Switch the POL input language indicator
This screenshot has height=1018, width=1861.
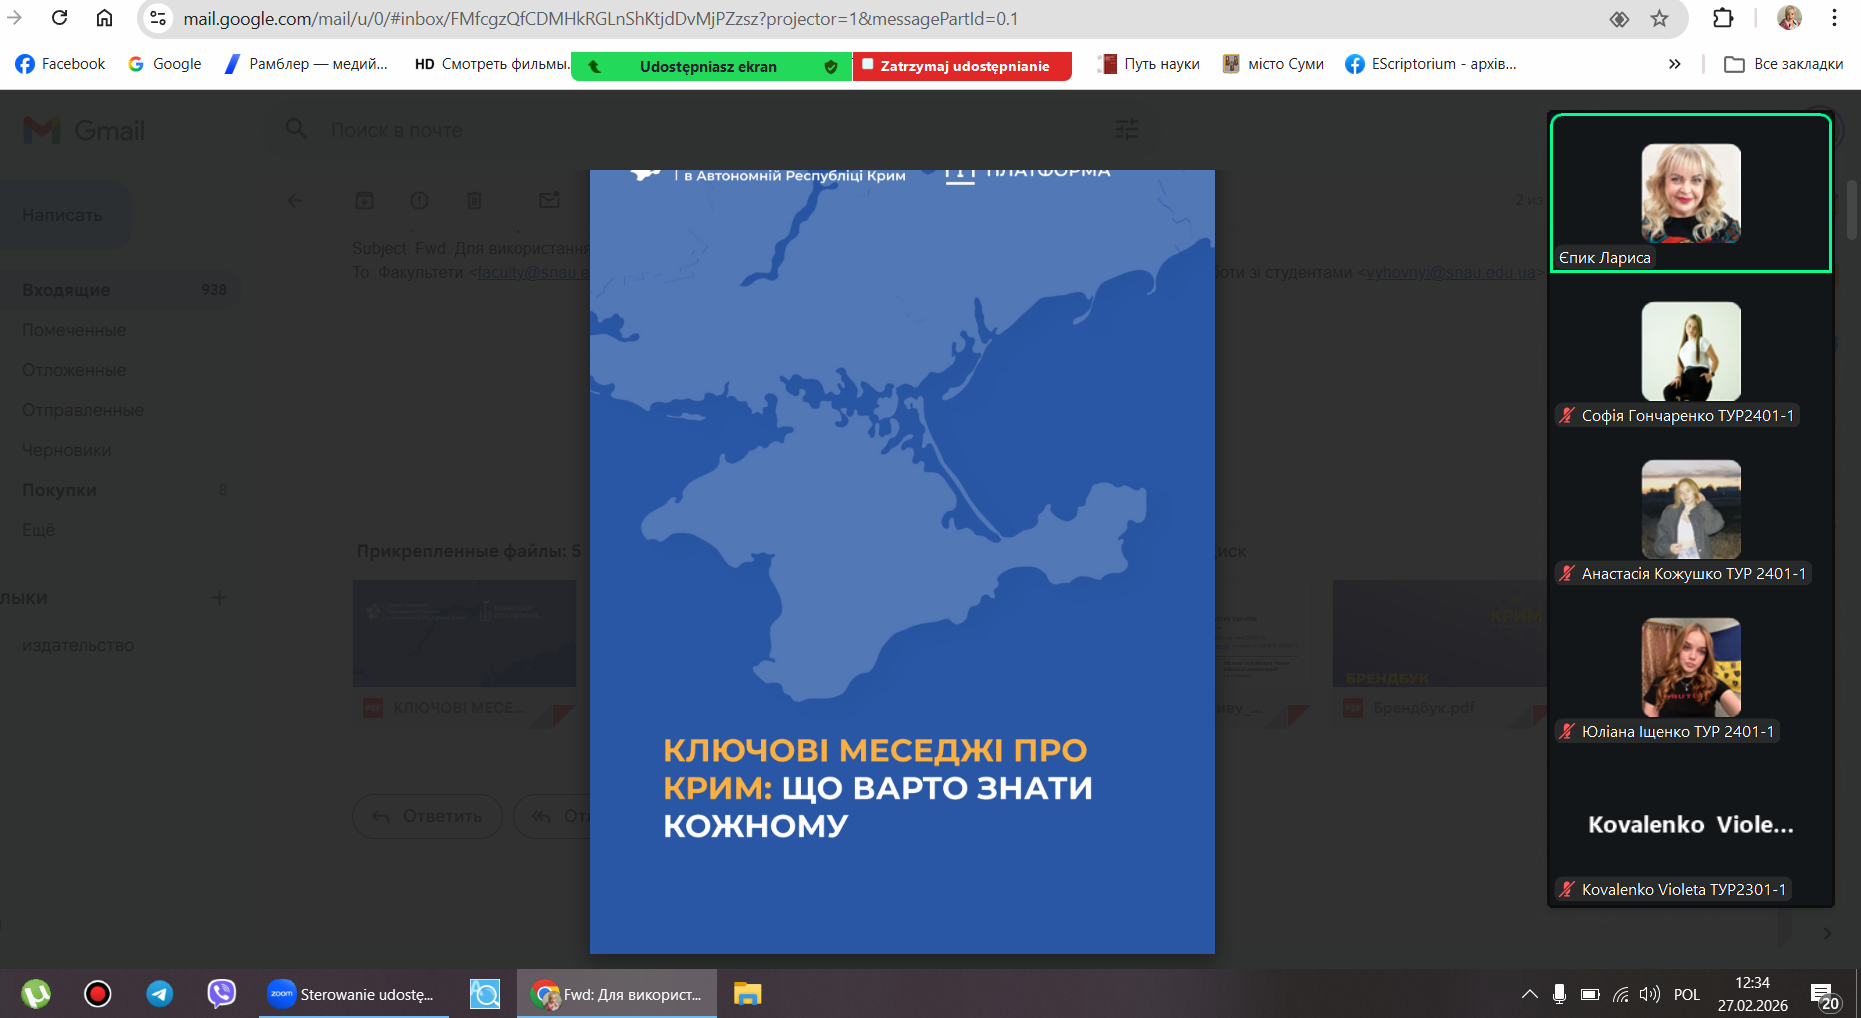click(x=1686, y=994)
